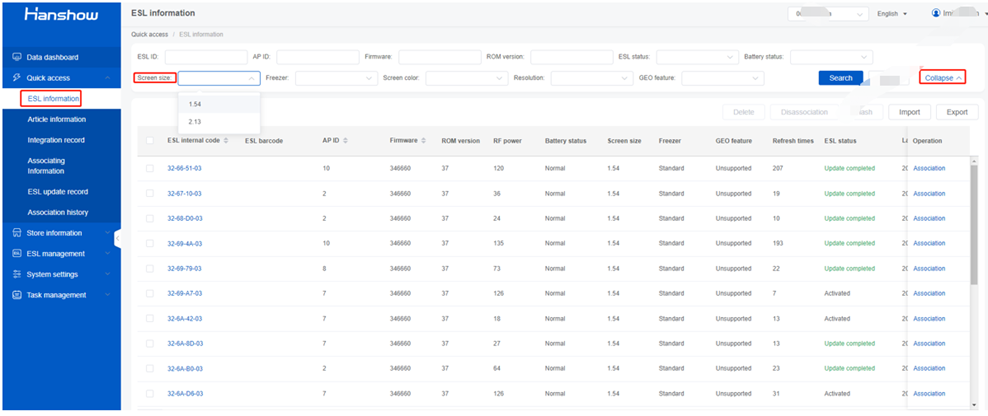Screen dimensions: 988x416
Task: Click the Export button
Action: coord(957,112)
